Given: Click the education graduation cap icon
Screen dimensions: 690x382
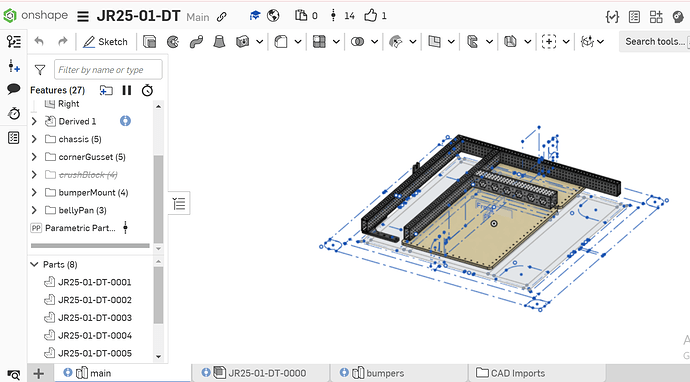Looking at the screenshot, I should [254, 16].
